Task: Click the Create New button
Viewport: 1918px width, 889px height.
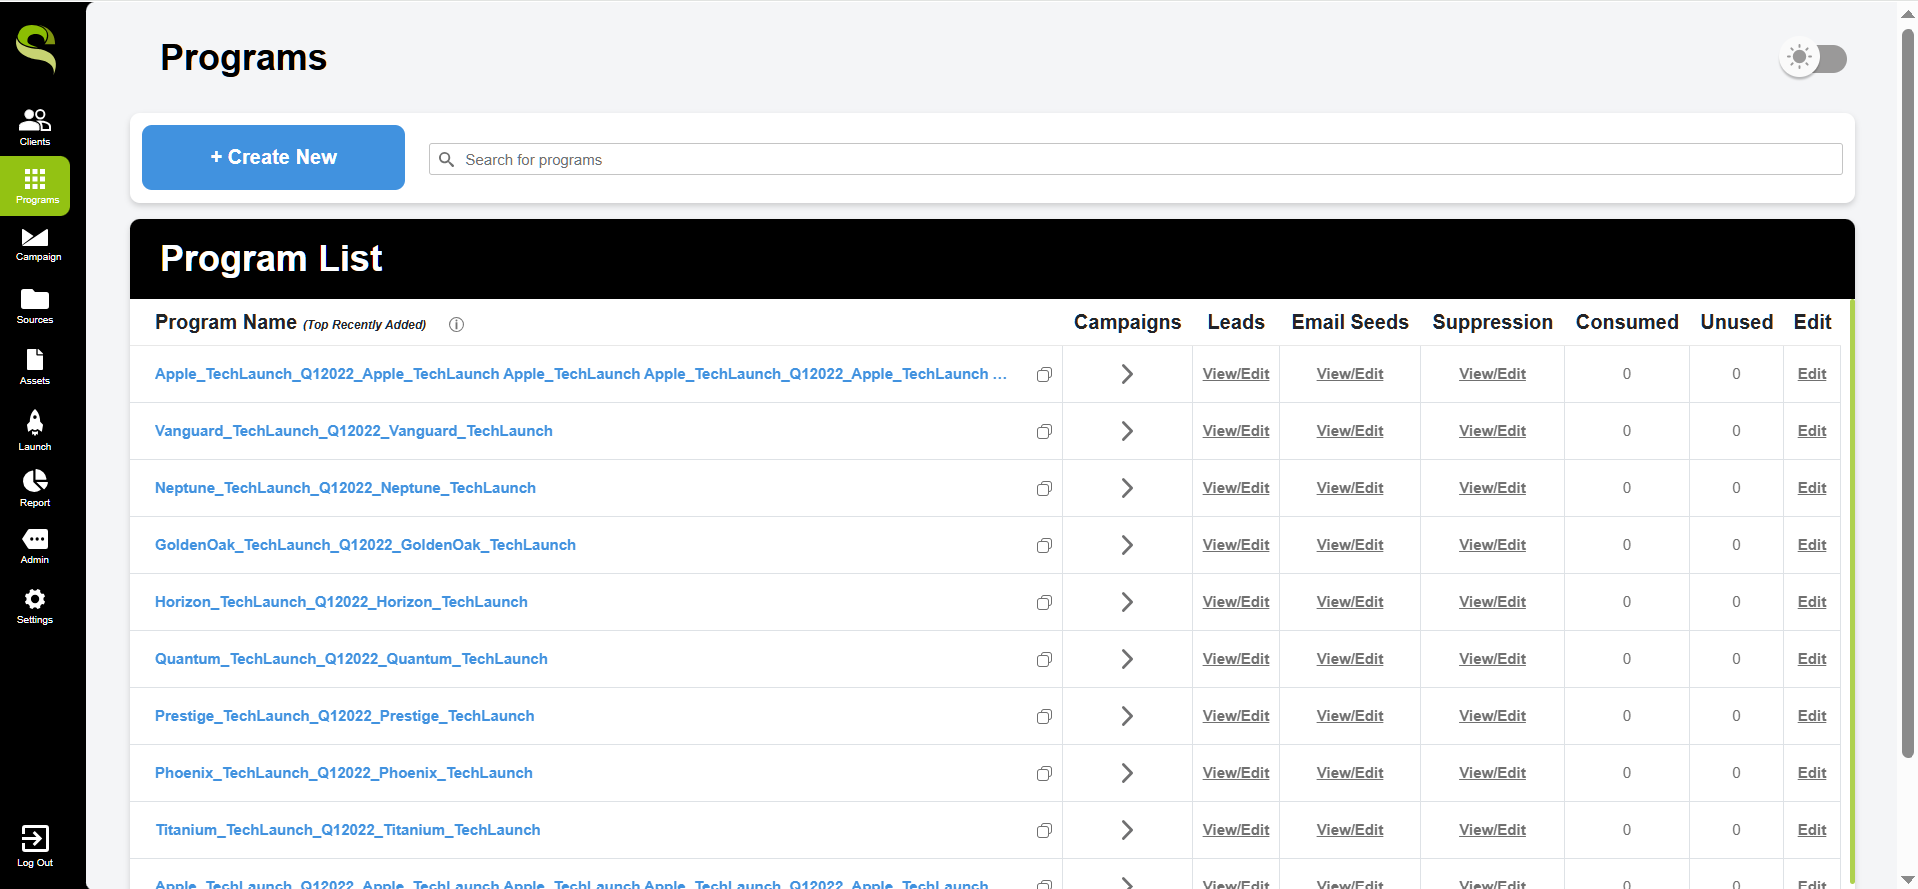Action: coord(273,157)
